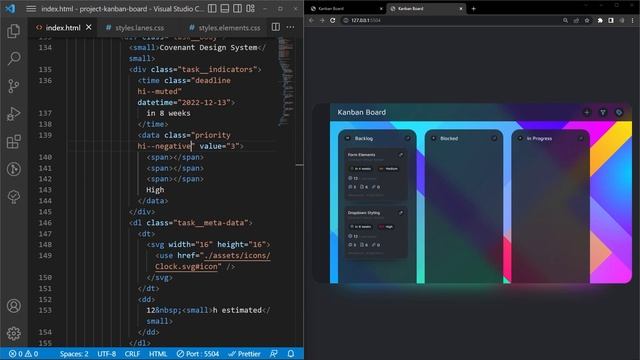Viewport: 640px width, 360px height.
Task: Open the Customize Layout icon in the title bar
Action: pos(251,9)
